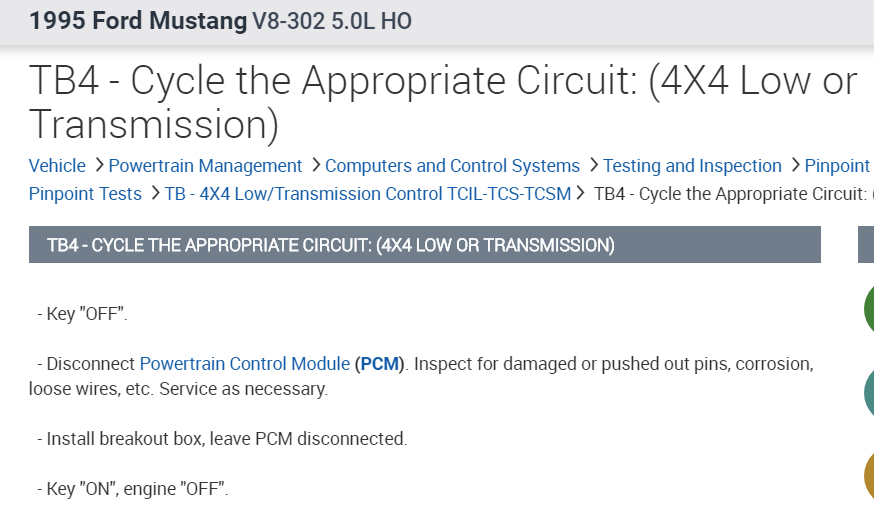Click chevron after Computers and Control Systems

click(x=592, y=165)
